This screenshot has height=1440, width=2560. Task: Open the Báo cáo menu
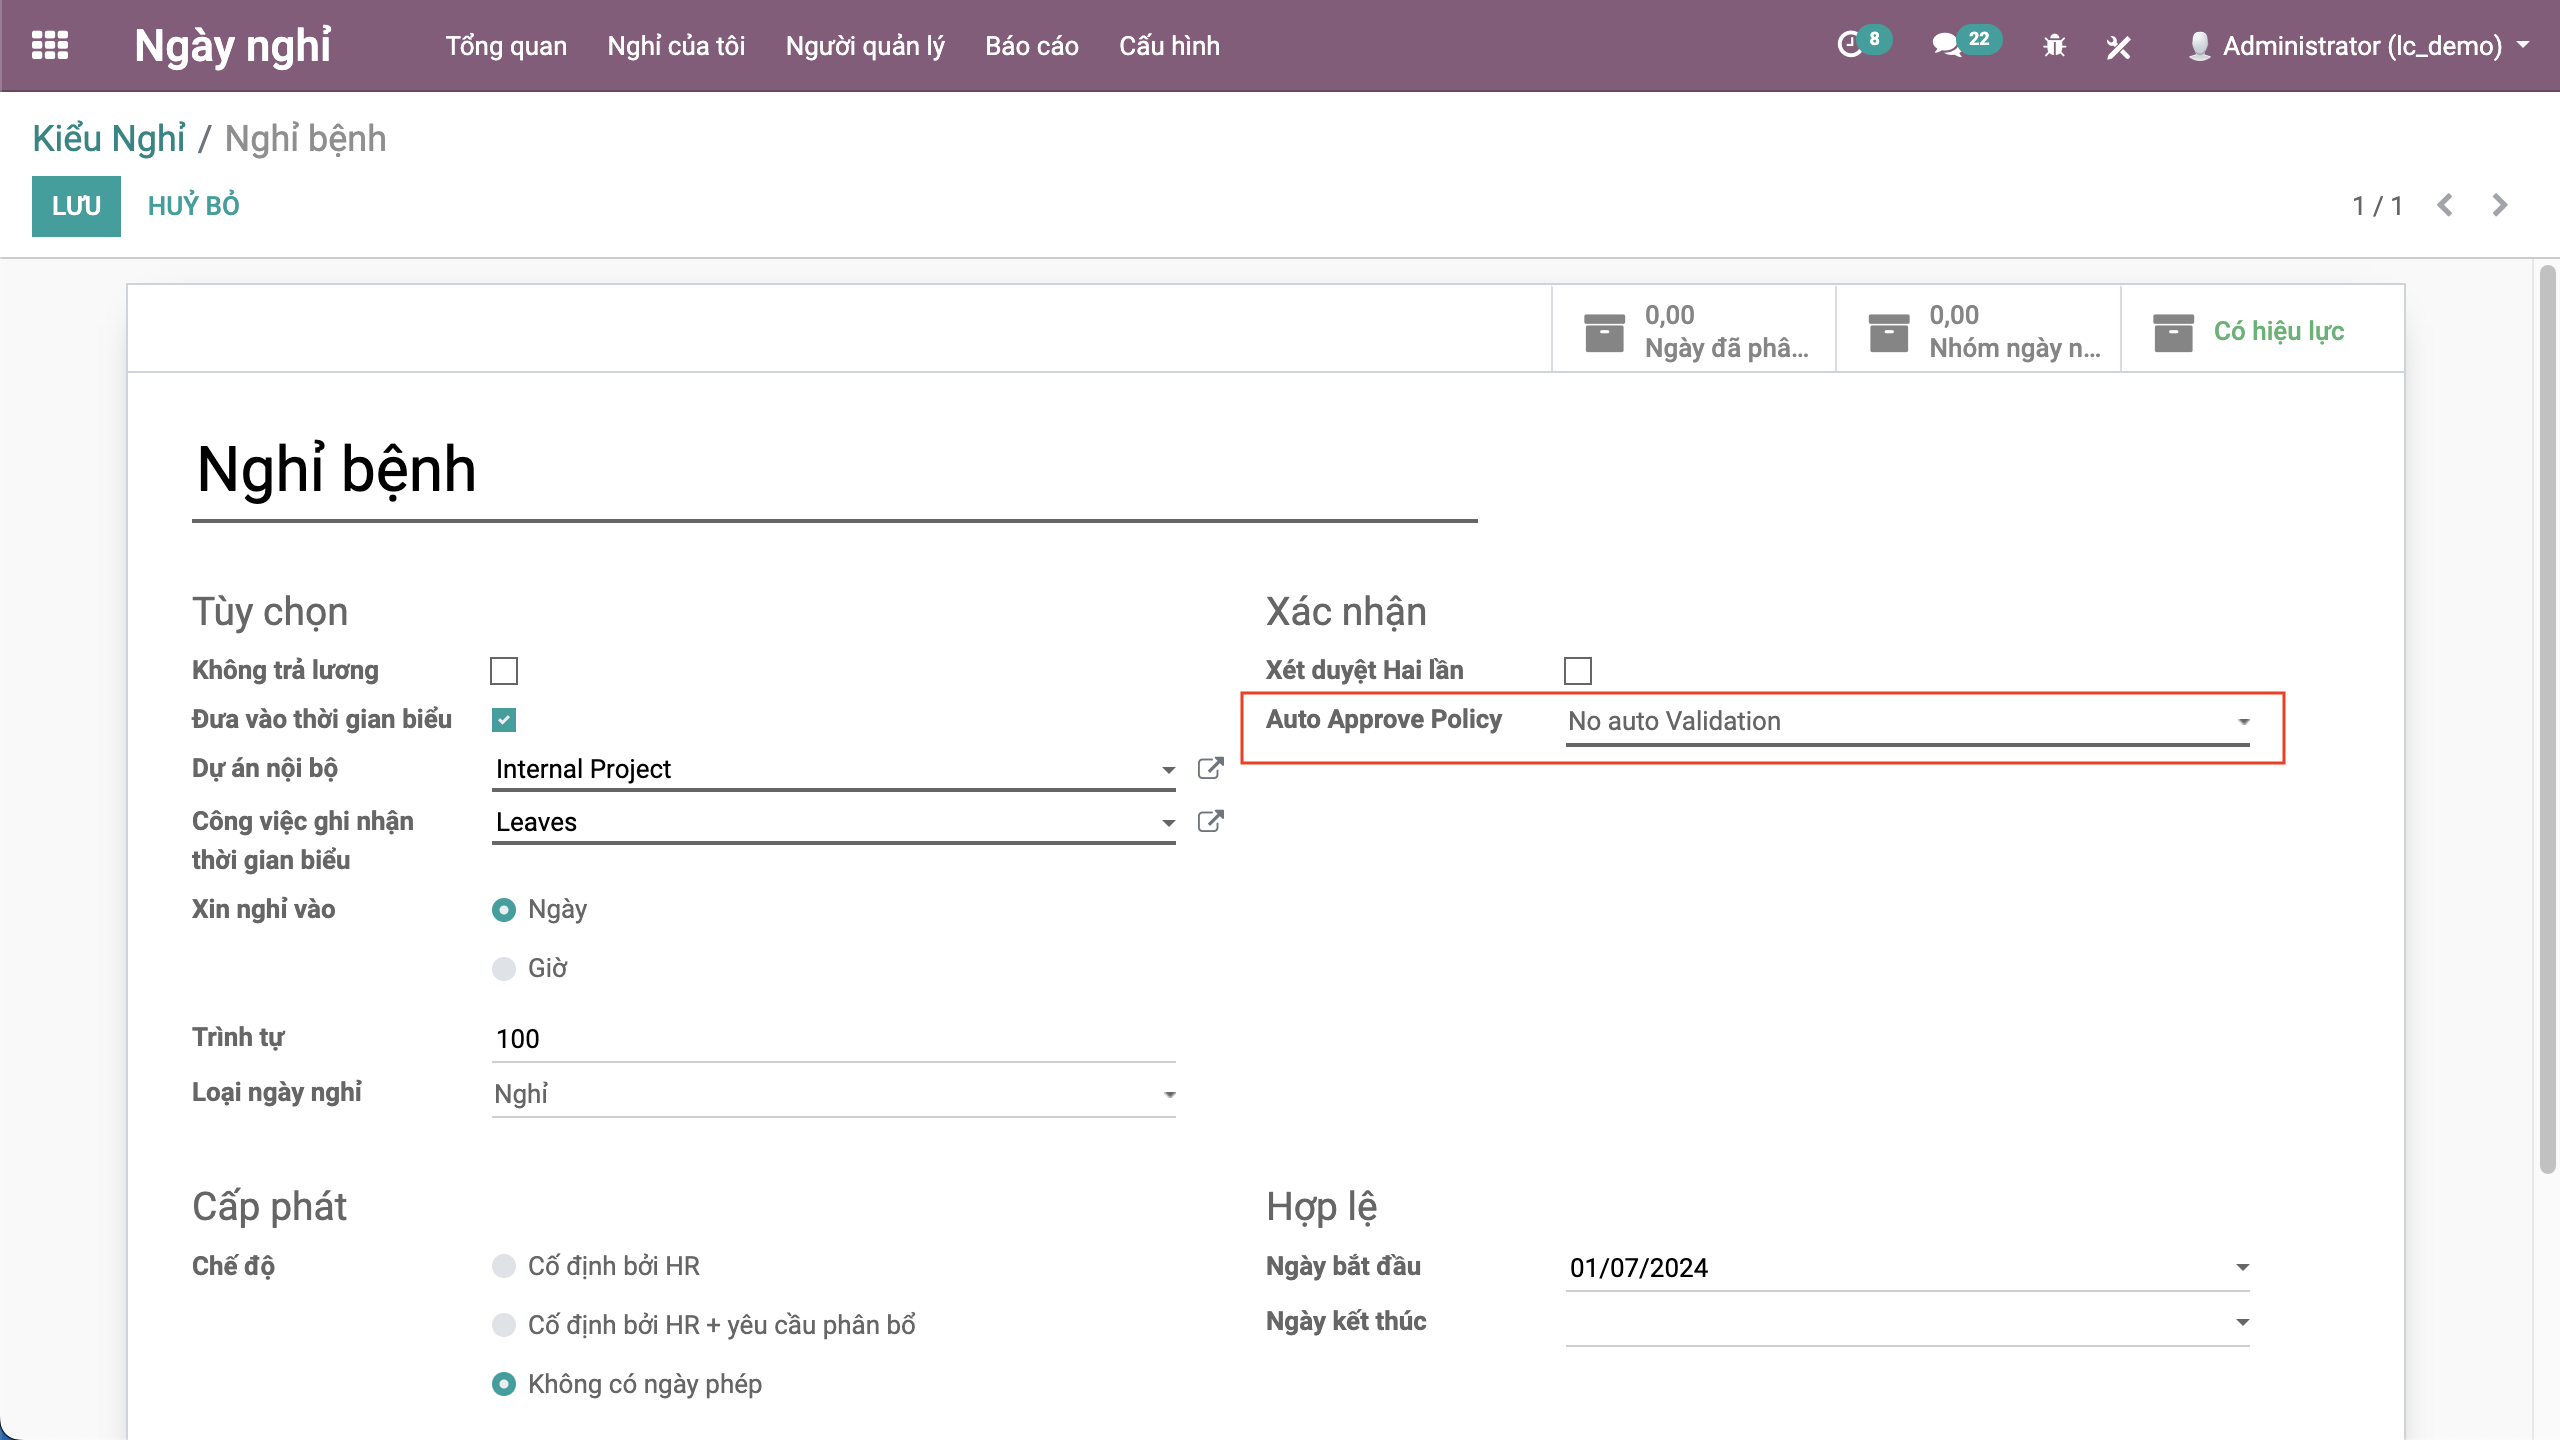coord(1031,46)
